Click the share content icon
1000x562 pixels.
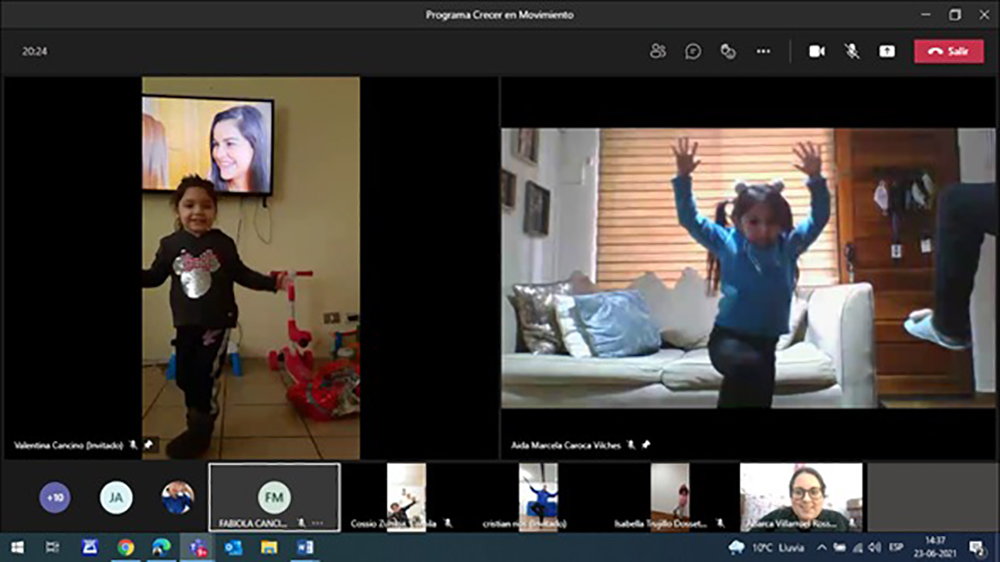pos(887,51)
